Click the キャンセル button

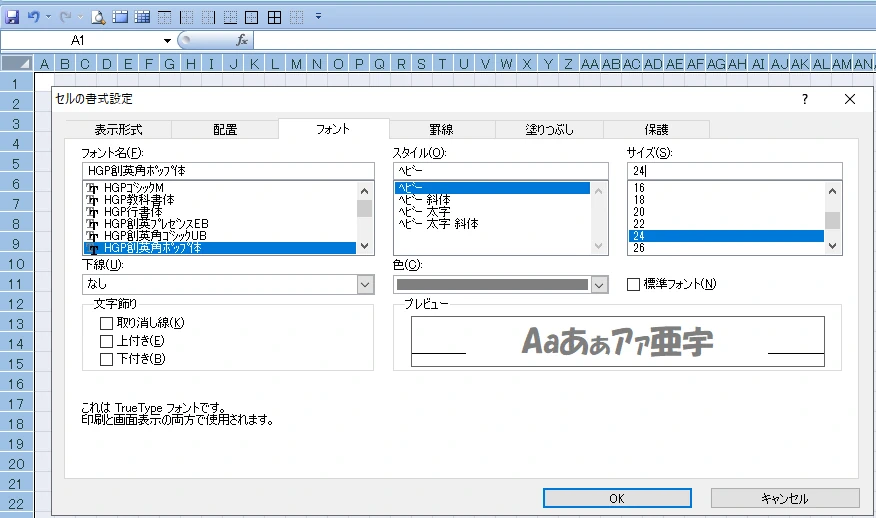(x=784, y=498)
